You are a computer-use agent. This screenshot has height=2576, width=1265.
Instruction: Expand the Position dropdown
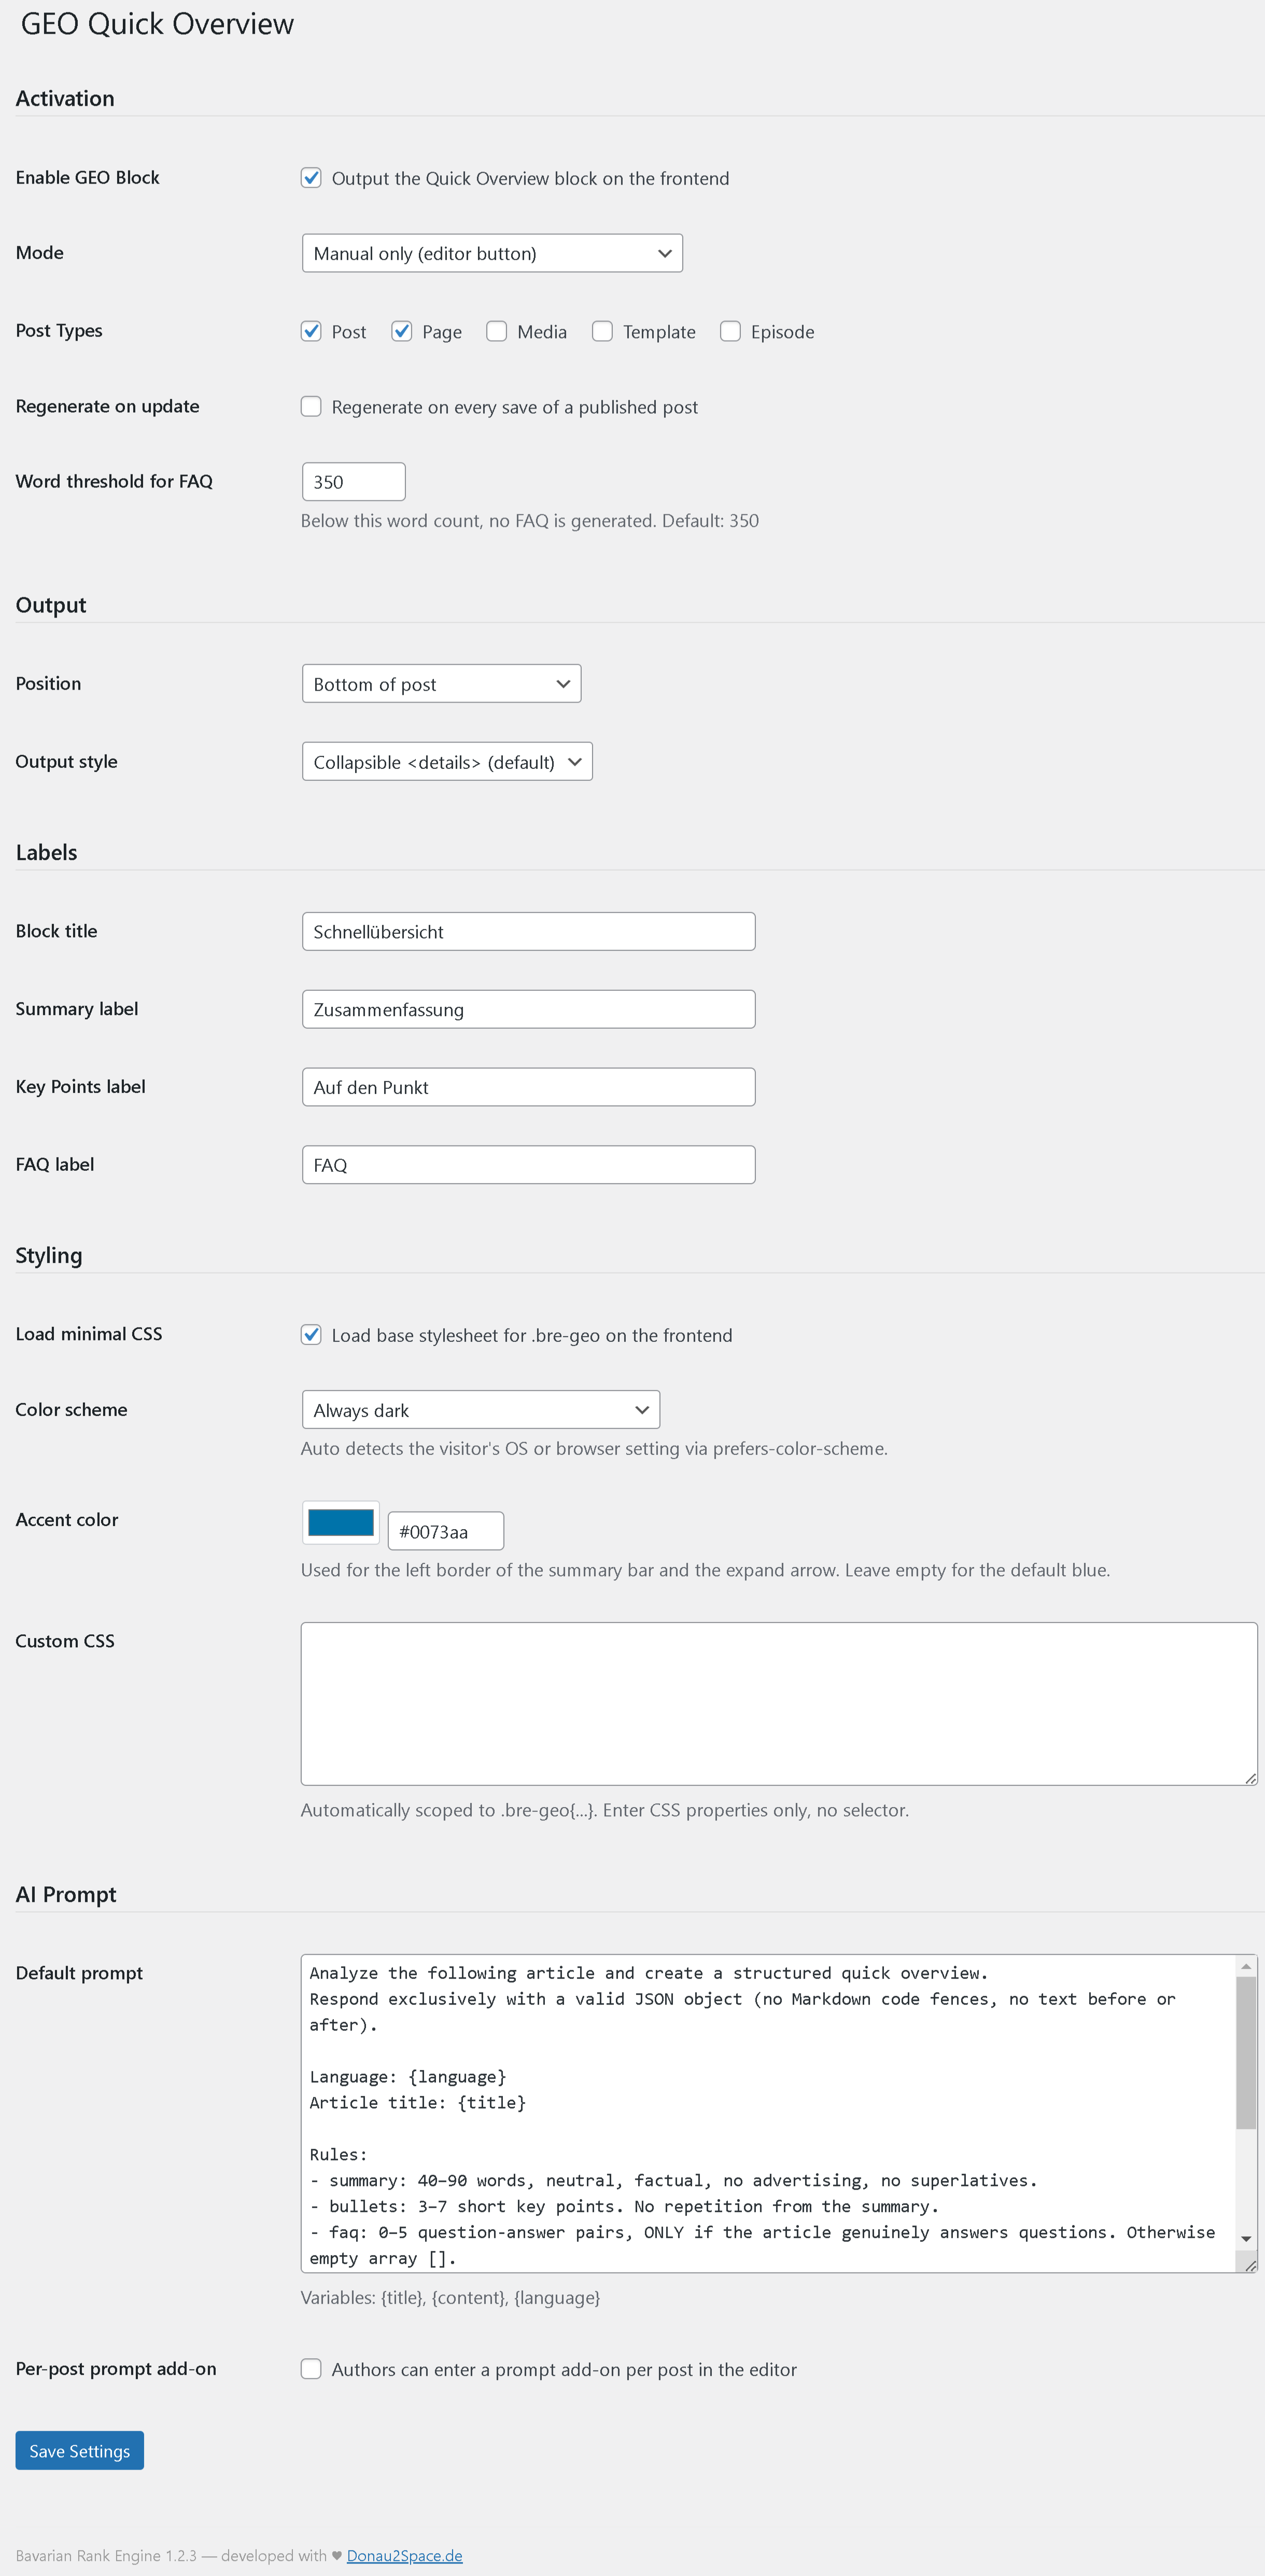coord(441,684)
